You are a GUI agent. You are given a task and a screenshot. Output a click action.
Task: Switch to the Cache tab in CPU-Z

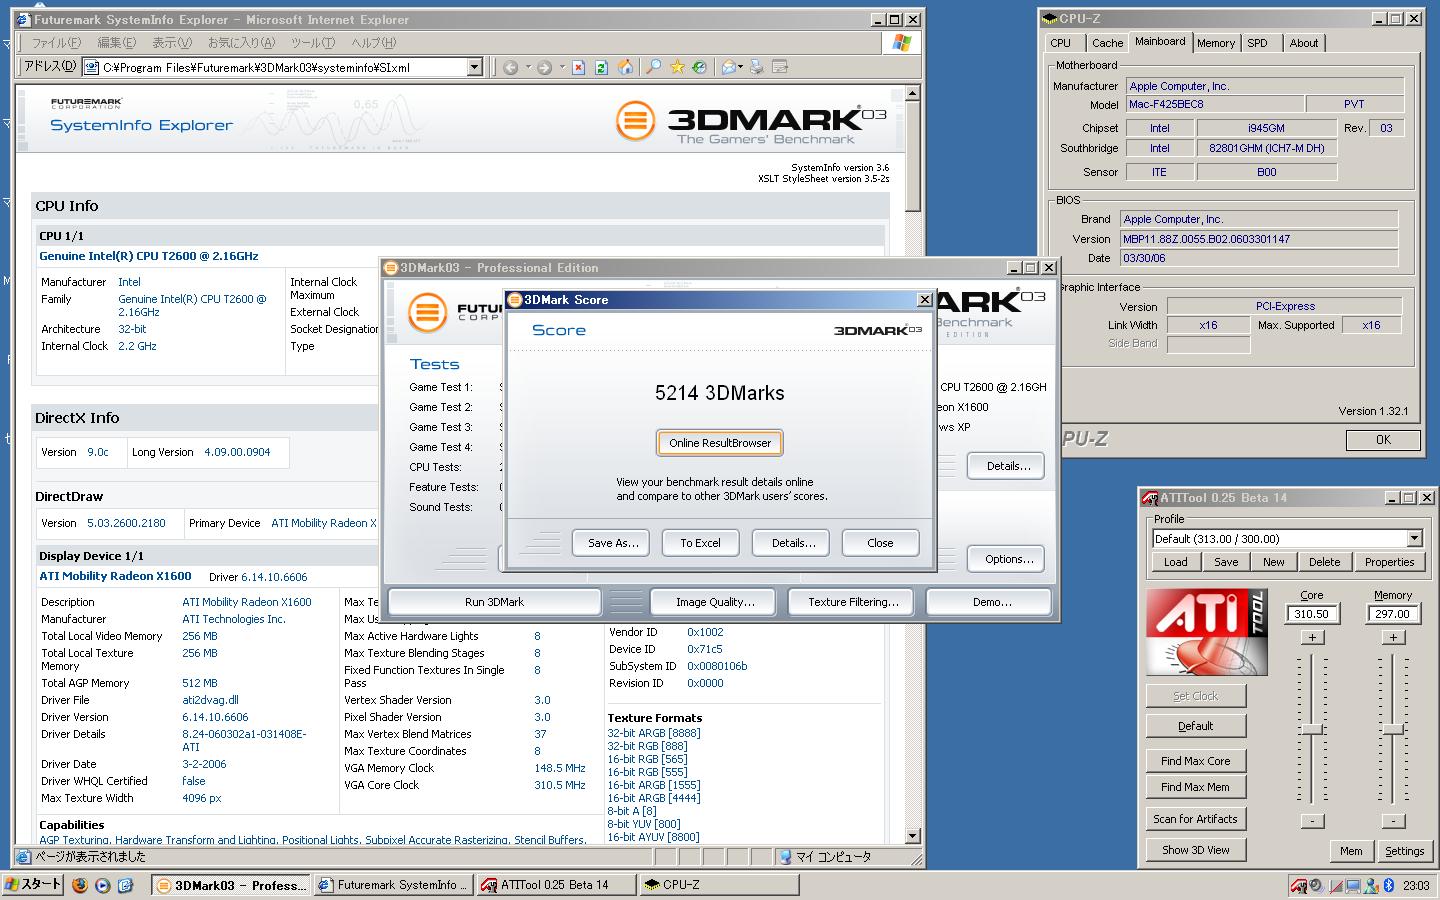(x=1107, y=43)
